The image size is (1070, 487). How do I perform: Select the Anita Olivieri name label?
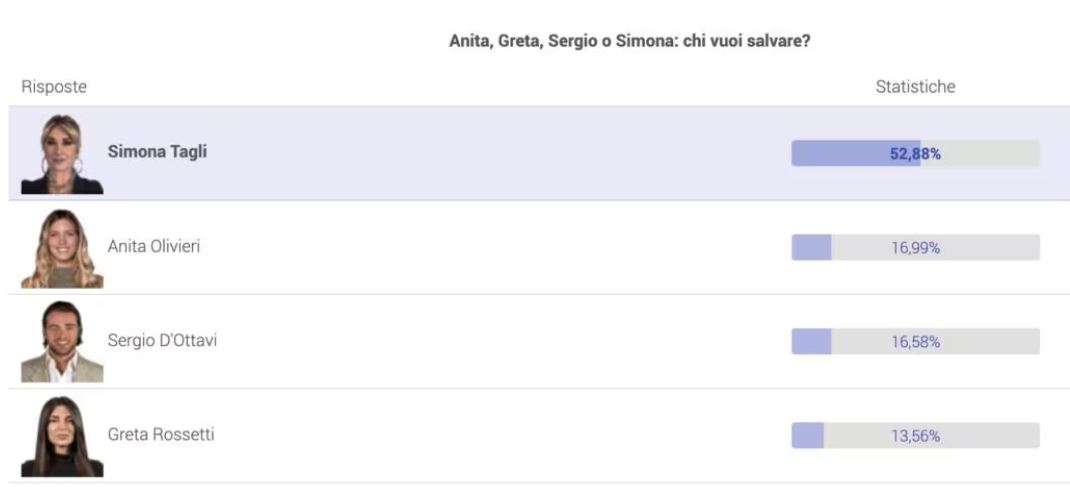point(154,246)
